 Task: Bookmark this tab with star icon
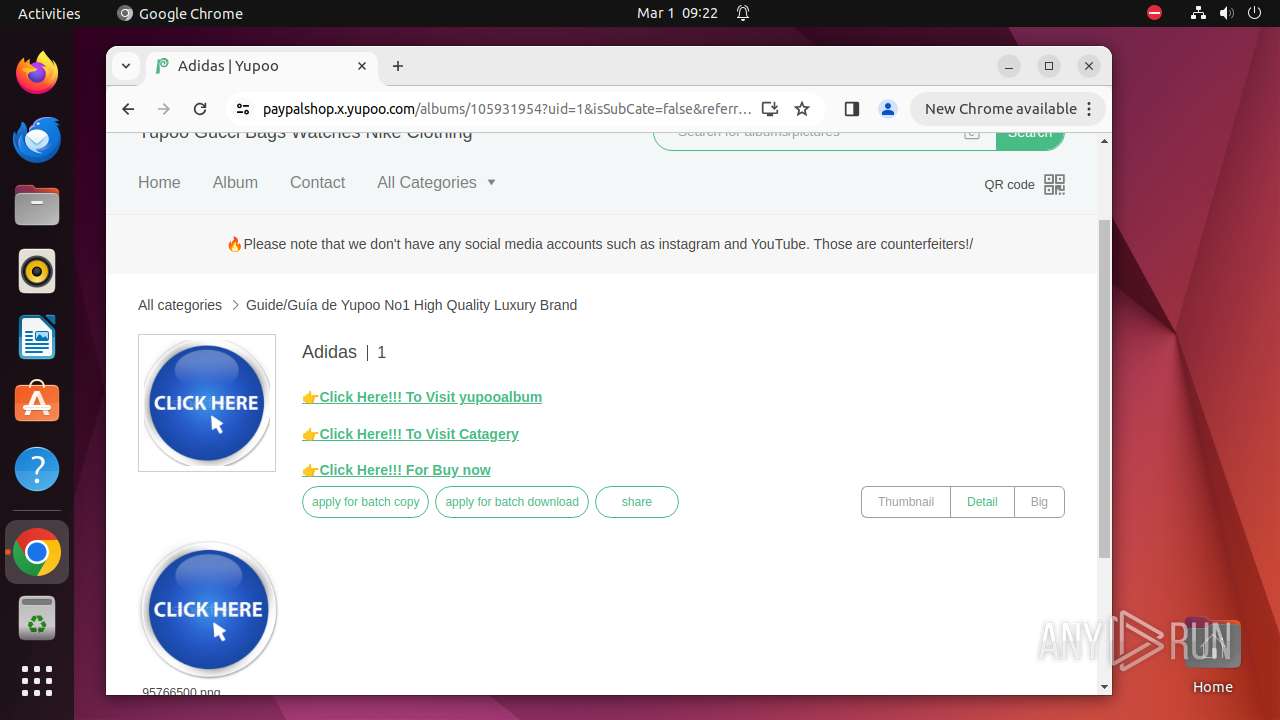click(x=801, y=109)
